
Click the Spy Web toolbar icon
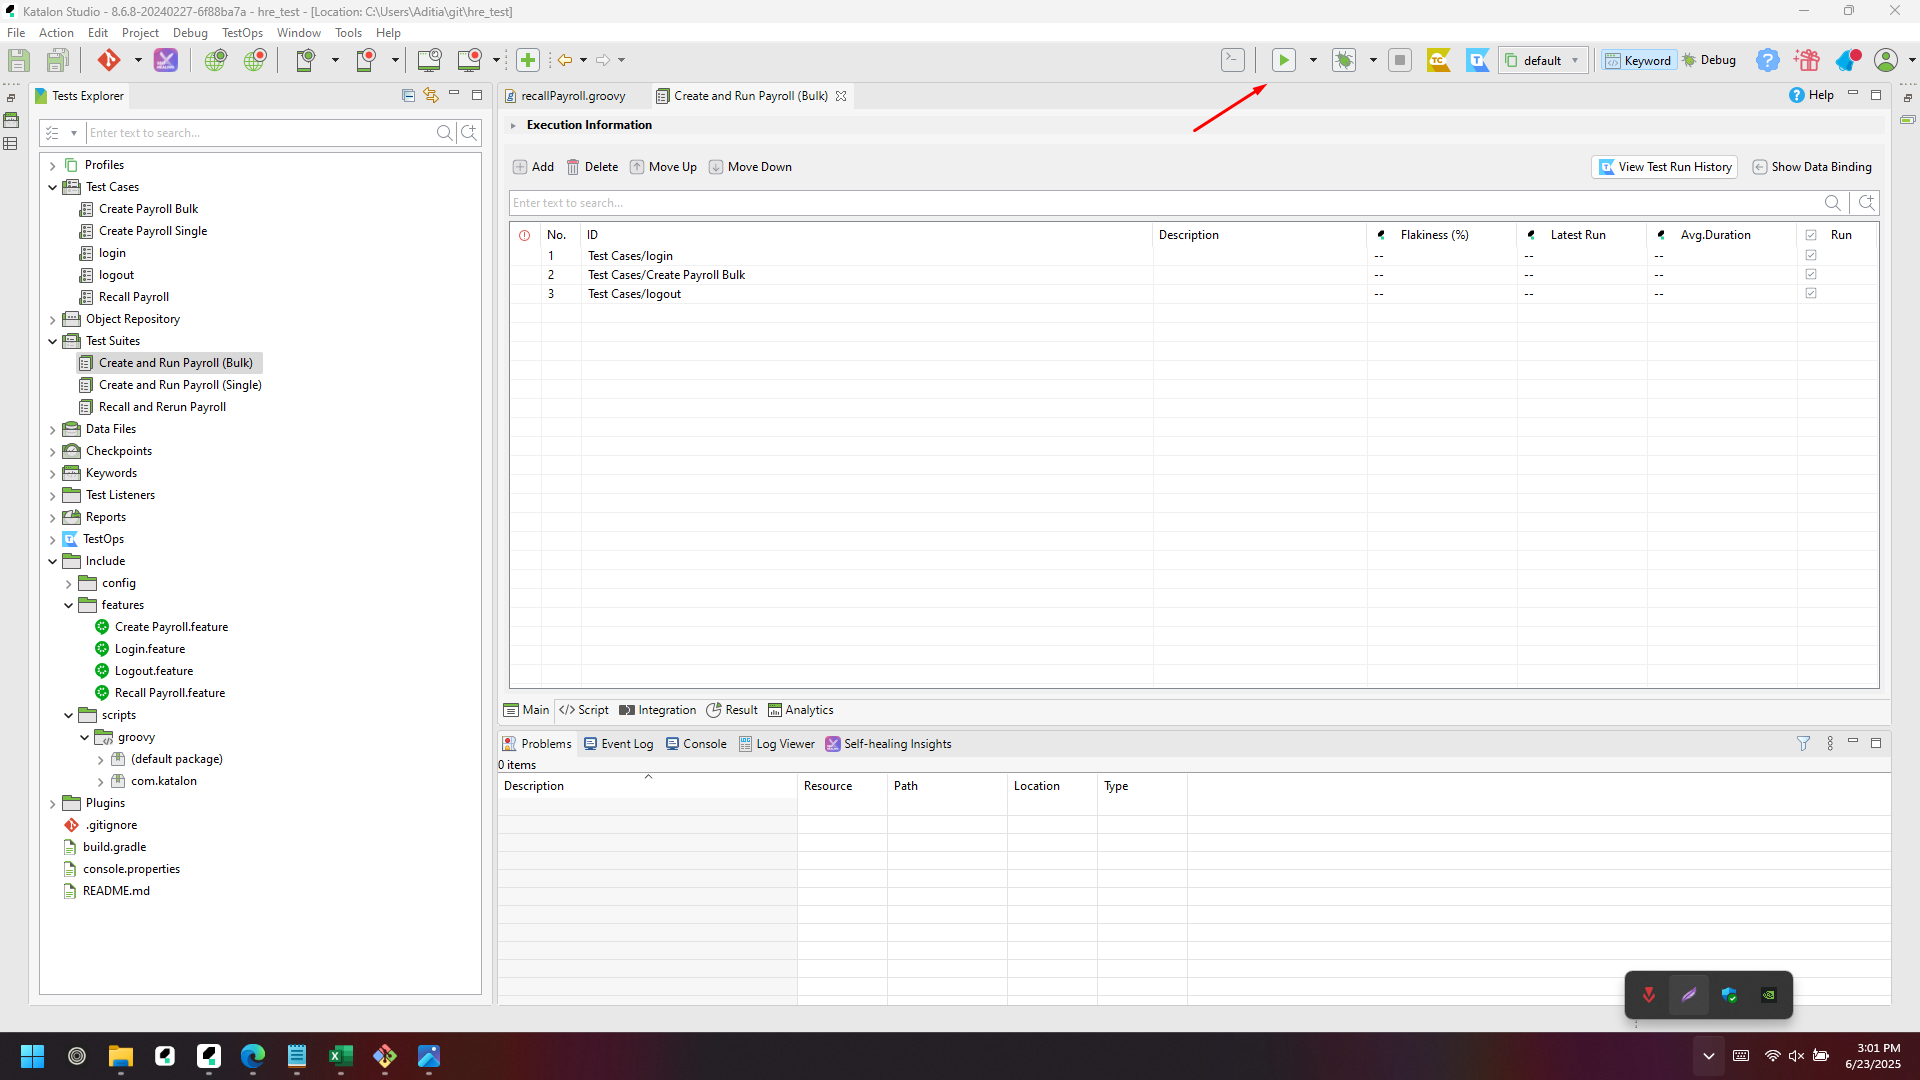[x=215, y=60]
